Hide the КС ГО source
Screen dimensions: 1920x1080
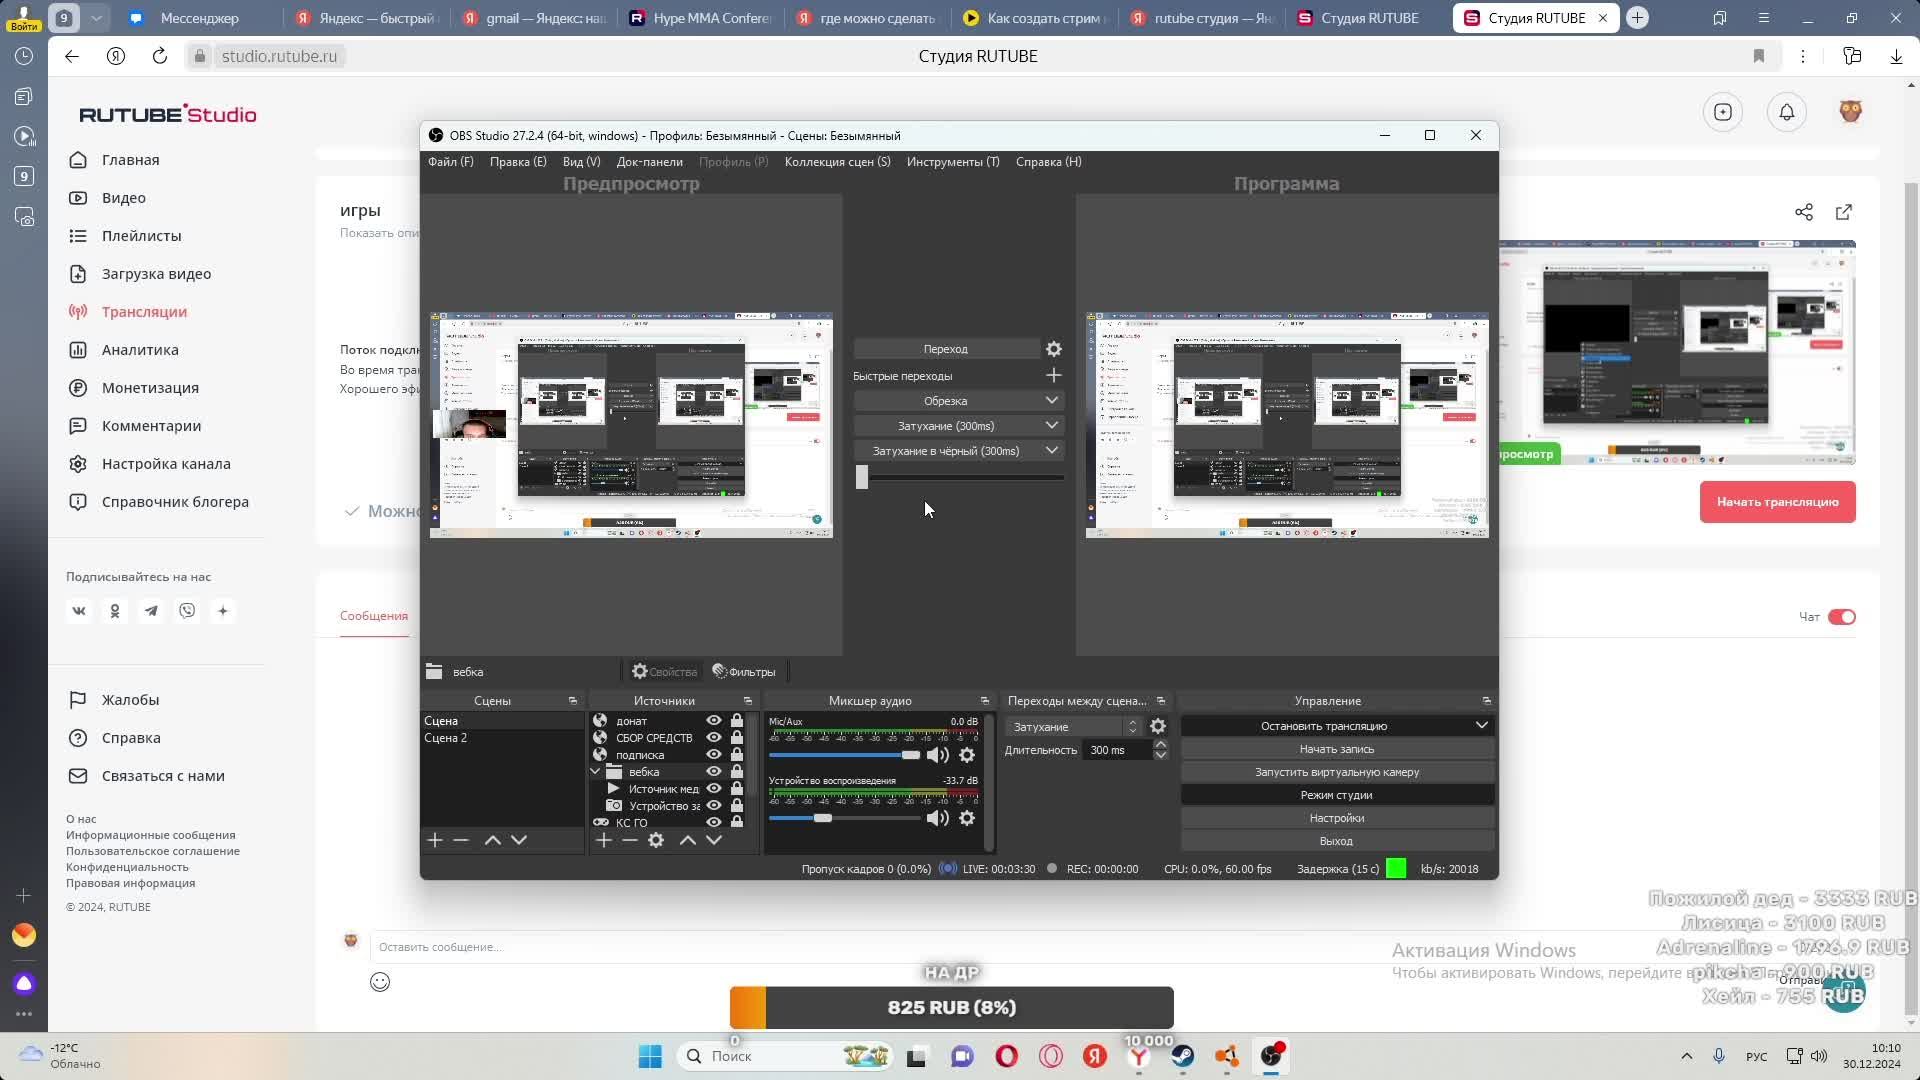click(714, 823)
